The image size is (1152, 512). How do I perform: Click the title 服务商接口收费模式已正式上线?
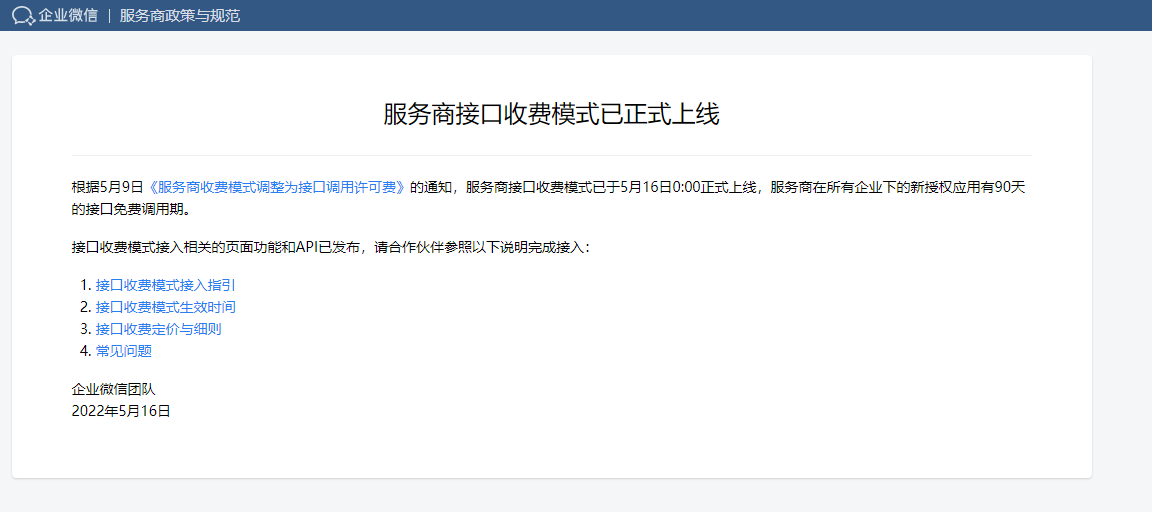pos(551,115)
